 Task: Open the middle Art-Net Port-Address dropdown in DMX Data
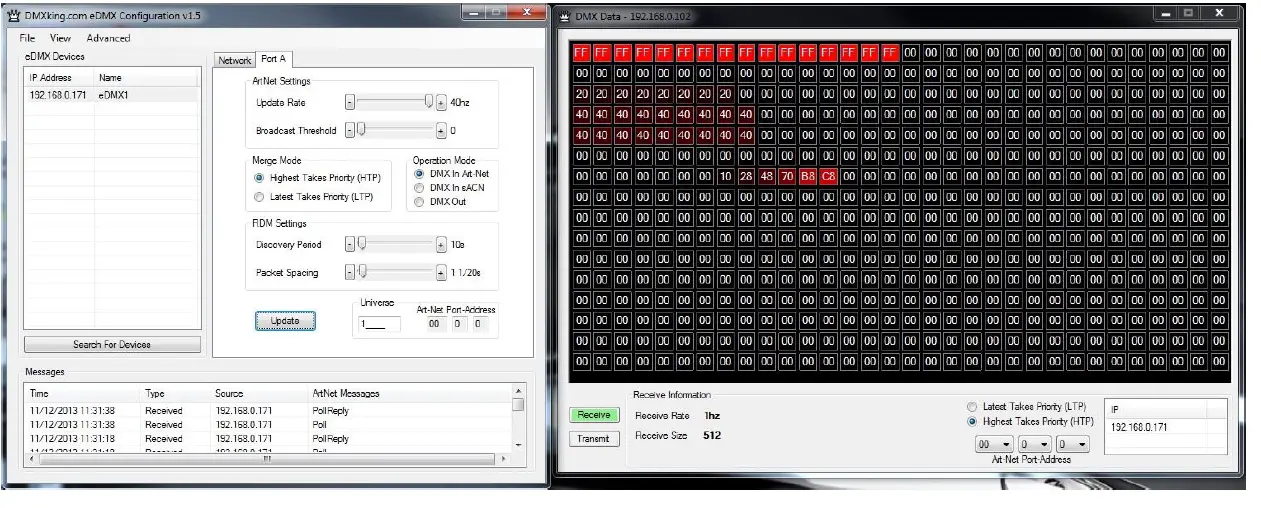[1035, 444]
